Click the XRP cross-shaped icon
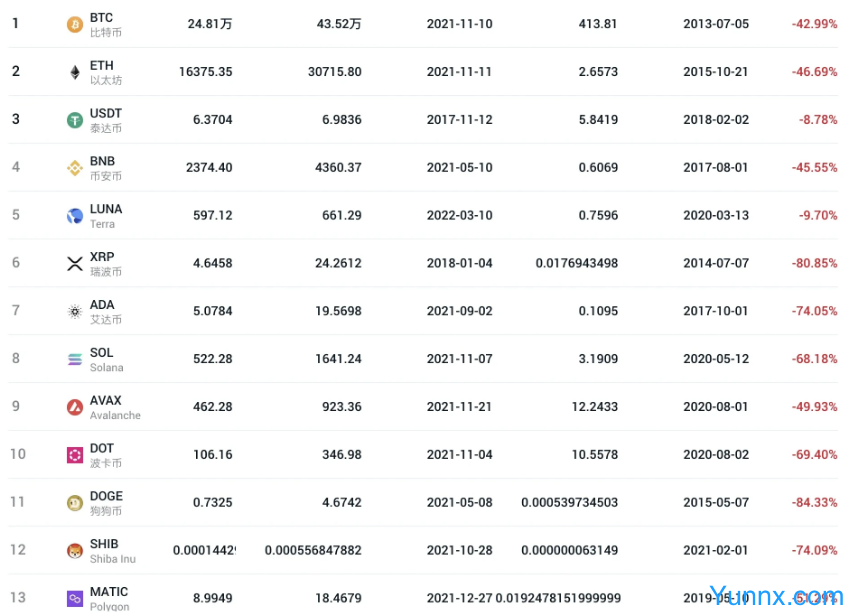The image size is (853, 615). point(75,263)
